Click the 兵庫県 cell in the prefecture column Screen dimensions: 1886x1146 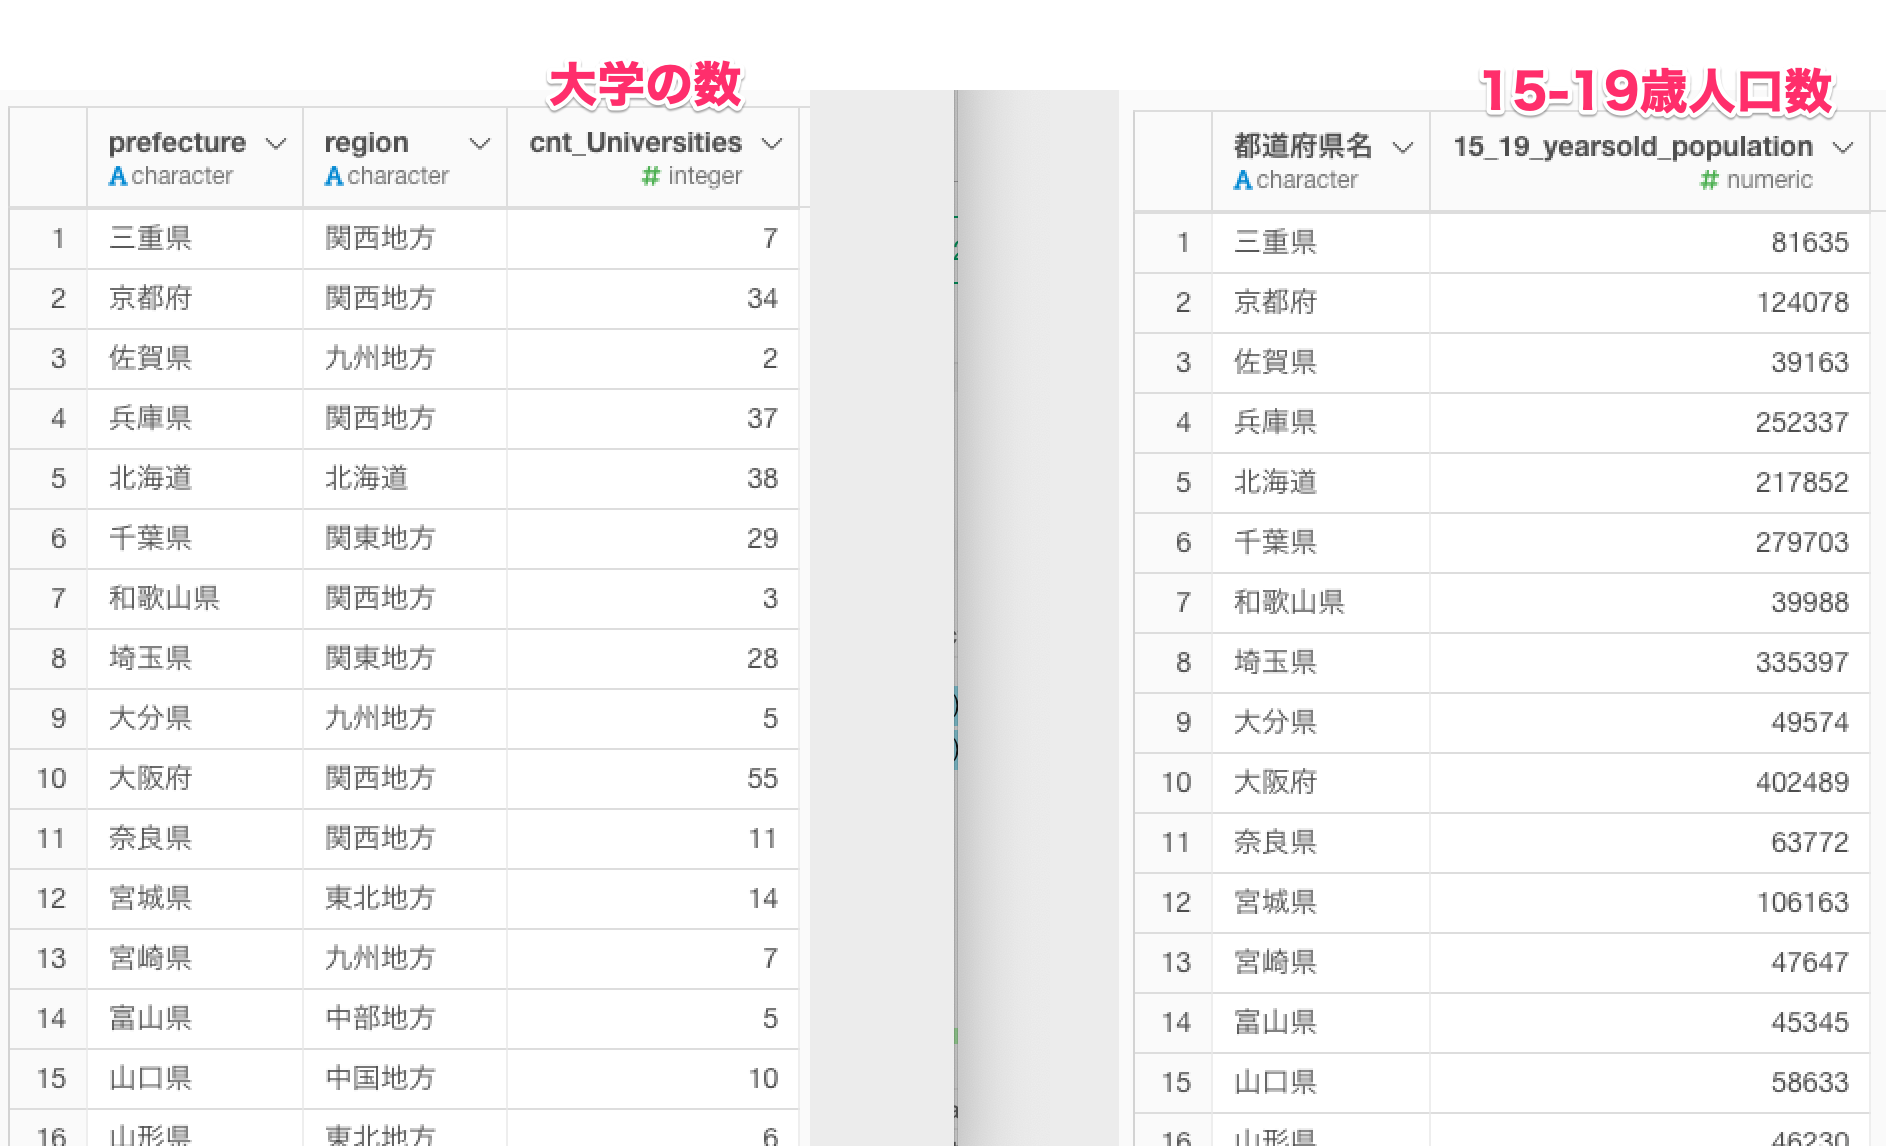pos(195,419)
